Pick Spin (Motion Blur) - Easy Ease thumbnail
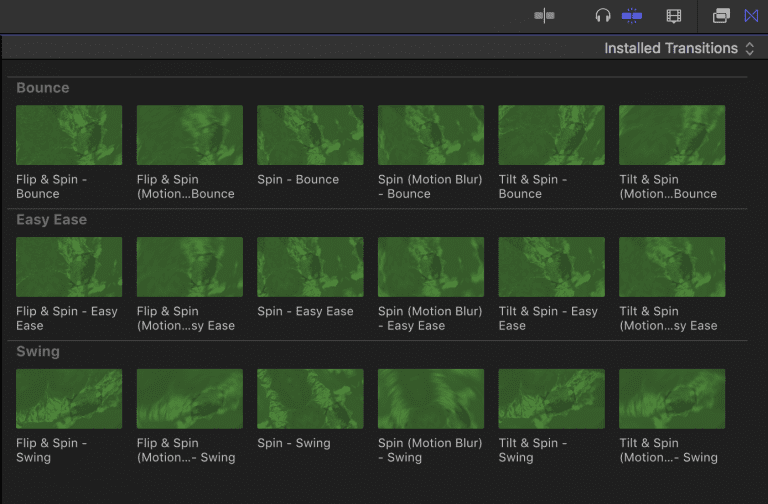 coord(431,267)
